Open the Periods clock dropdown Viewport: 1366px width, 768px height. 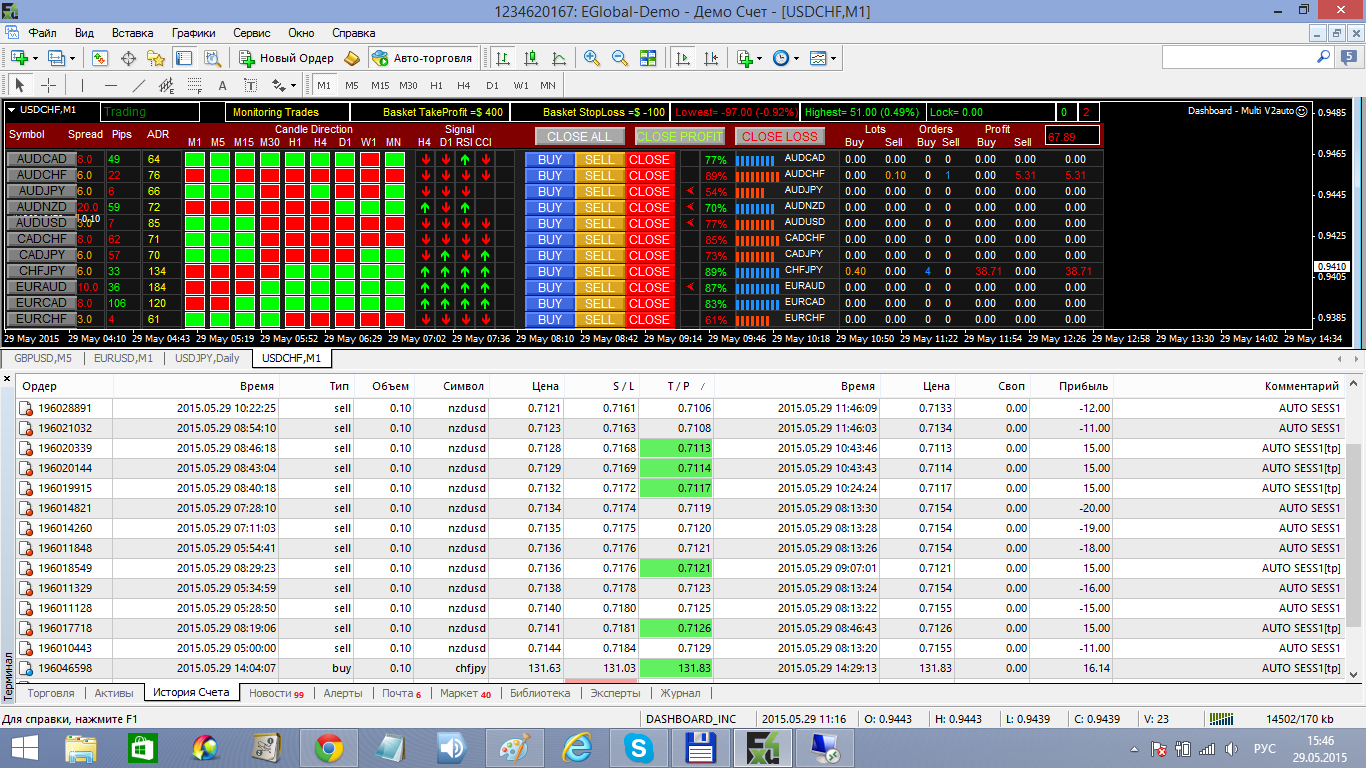(x=786, y=58)
